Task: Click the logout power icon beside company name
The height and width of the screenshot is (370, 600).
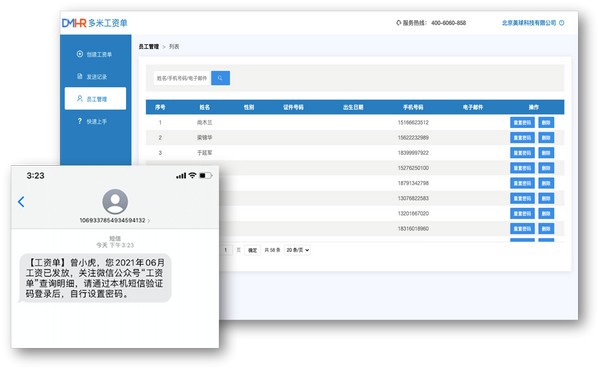Action: point(562,23)
